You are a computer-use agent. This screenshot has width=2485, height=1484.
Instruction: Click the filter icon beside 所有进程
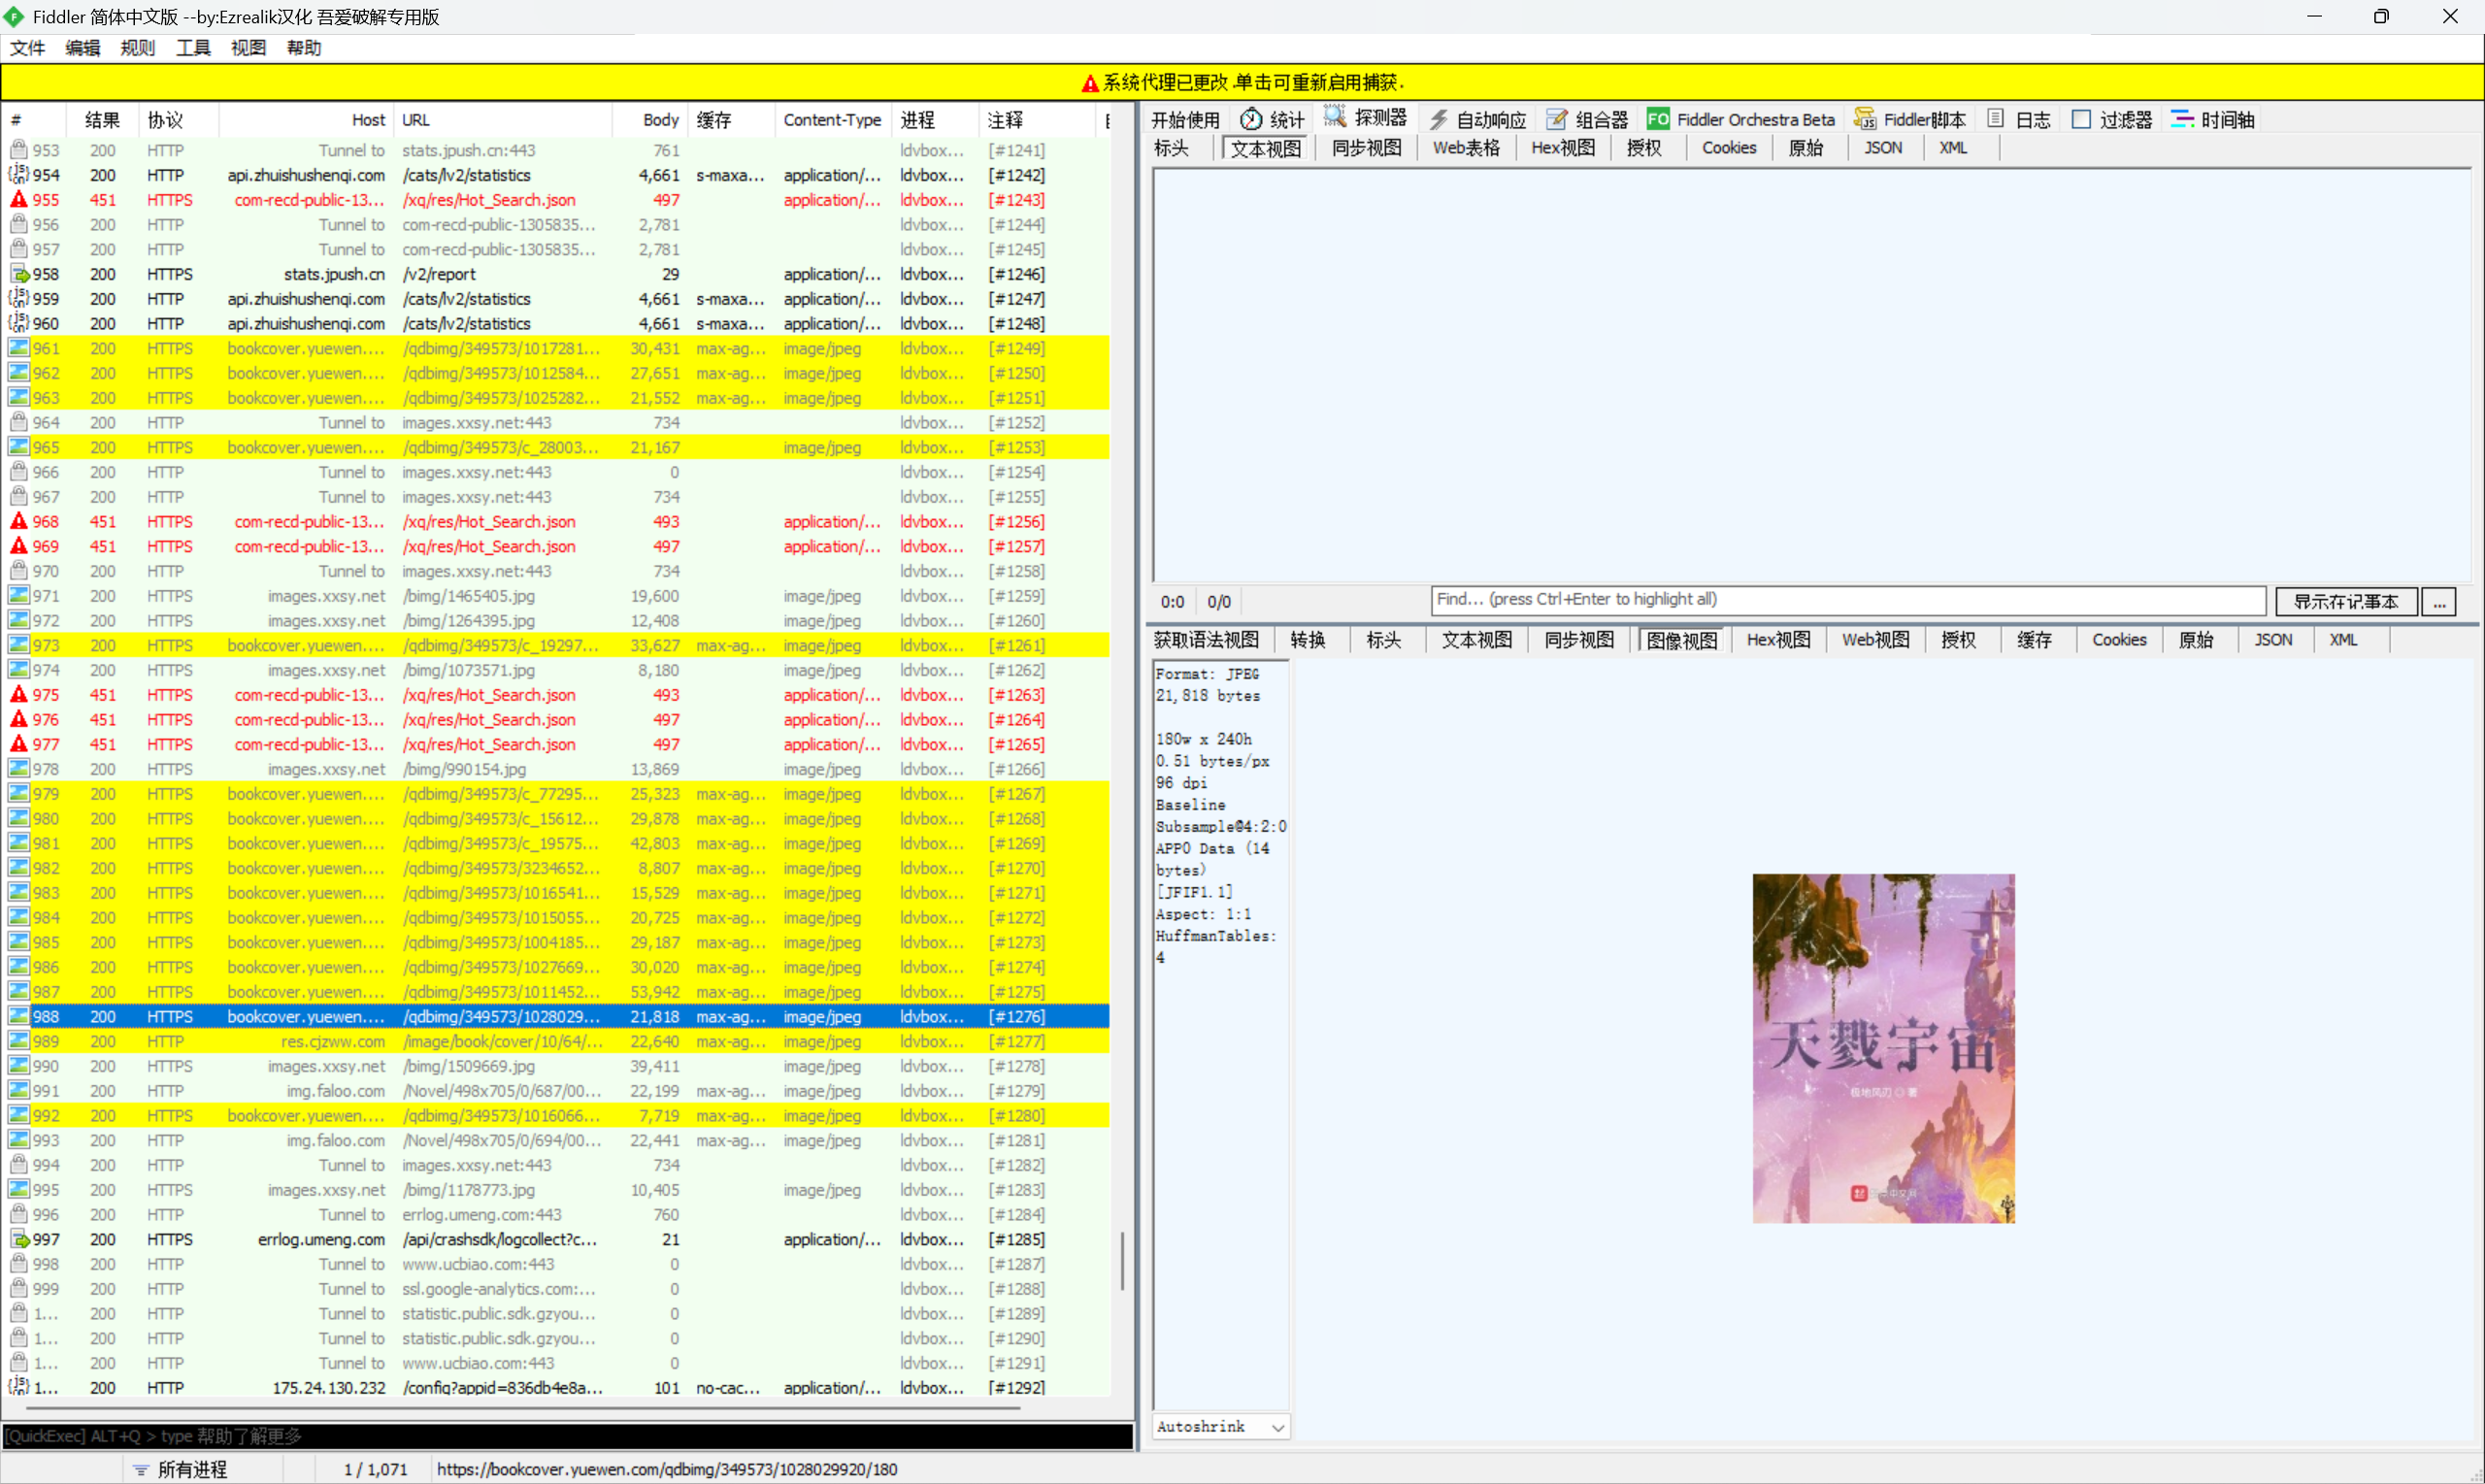[141, 1469]
